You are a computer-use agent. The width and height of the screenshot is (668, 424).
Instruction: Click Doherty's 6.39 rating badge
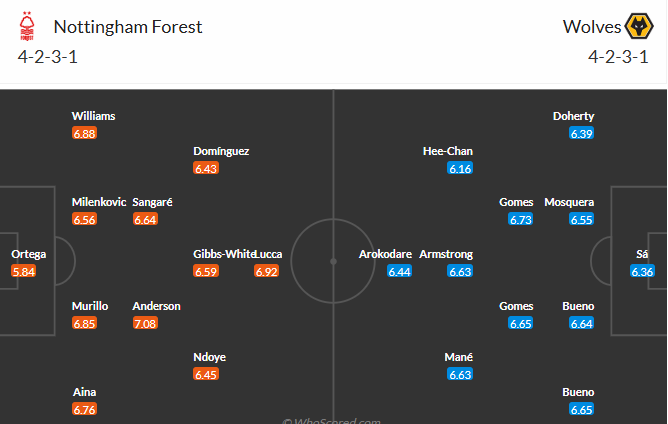pos(582,133)
